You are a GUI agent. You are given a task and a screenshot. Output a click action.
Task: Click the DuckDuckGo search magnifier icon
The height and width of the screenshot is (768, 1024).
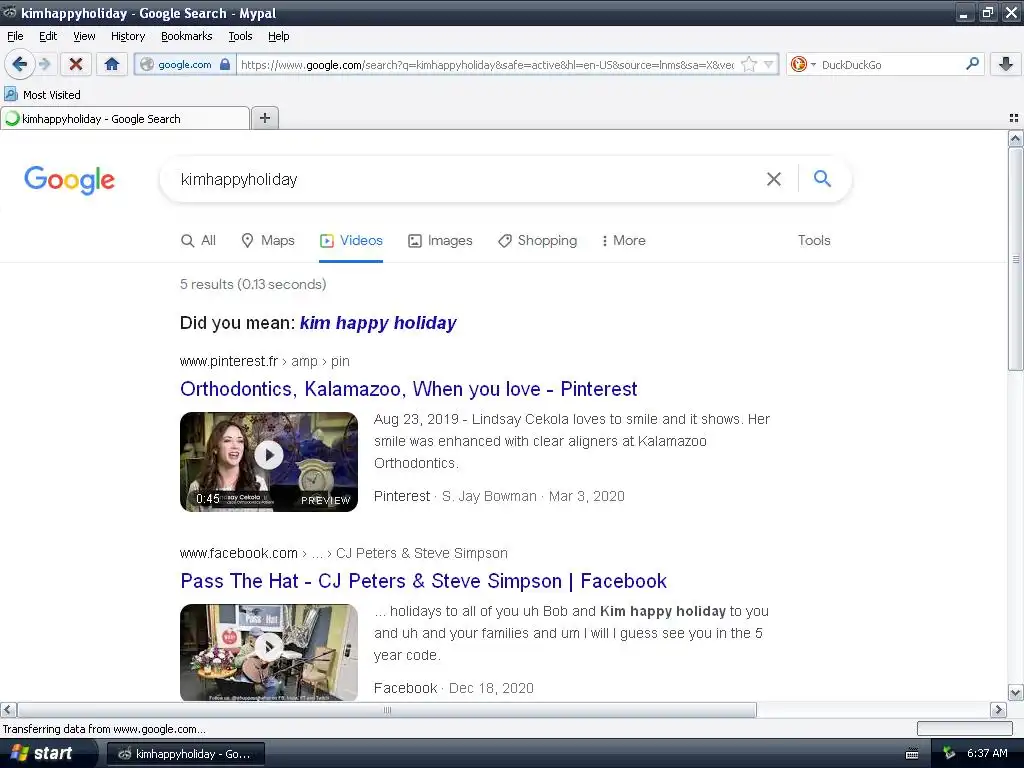point(972,64)
